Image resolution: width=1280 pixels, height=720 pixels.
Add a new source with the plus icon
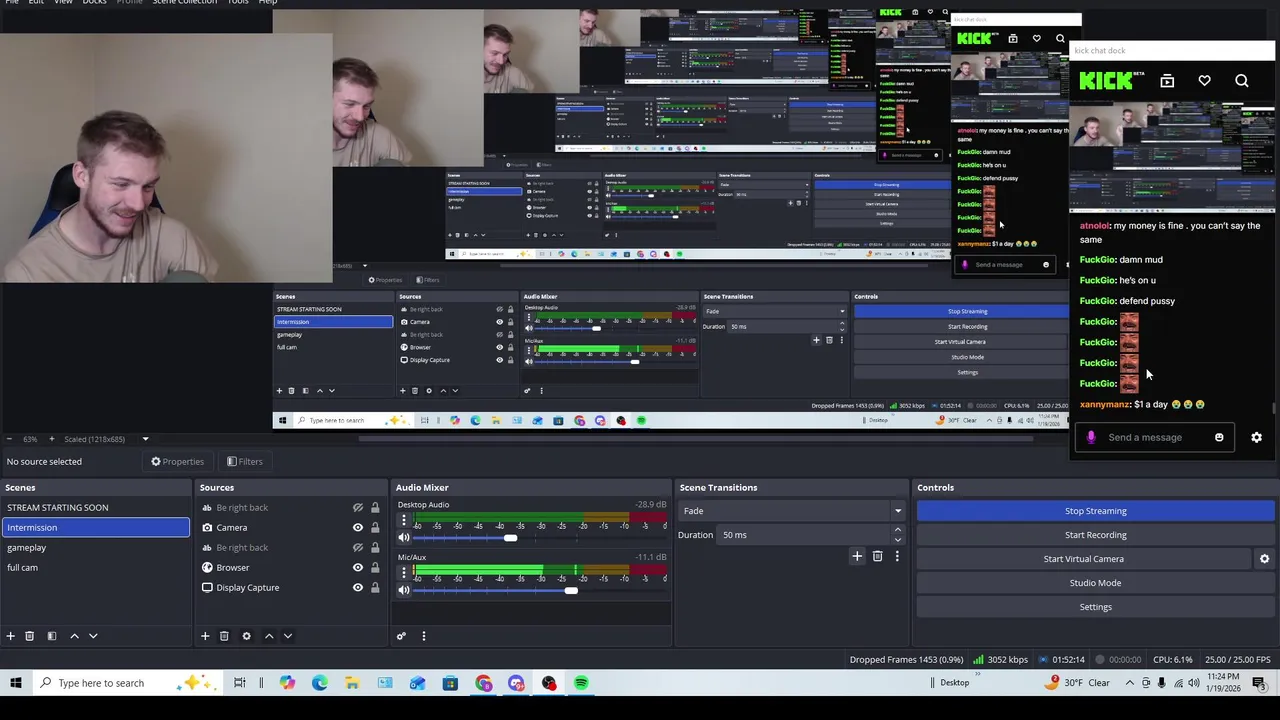click(205, 636)
